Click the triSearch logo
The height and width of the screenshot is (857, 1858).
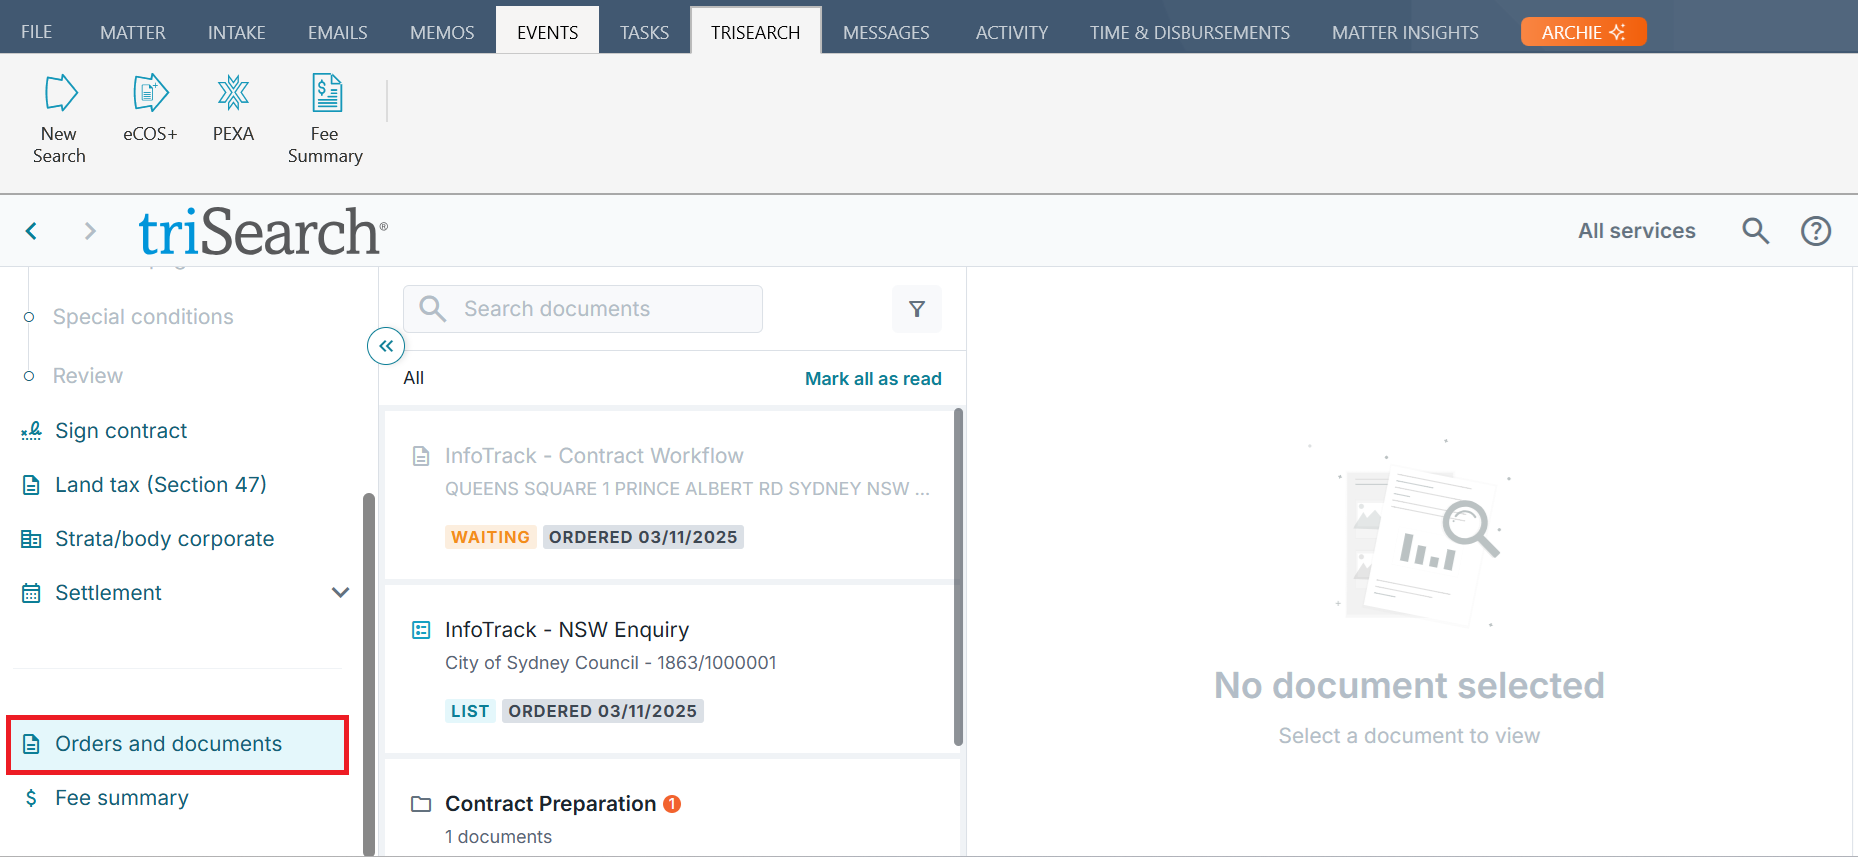coord(263,231)
